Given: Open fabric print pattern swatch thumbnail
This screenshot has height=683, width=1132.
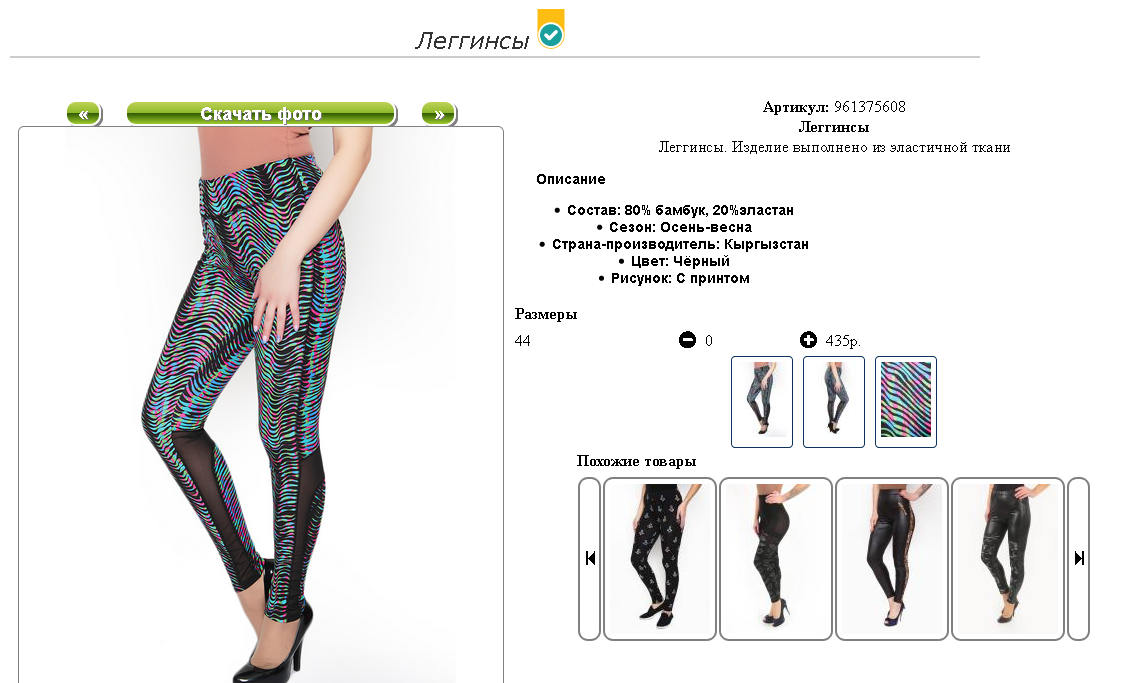Looking at the screenshot, I should [906, 401].
